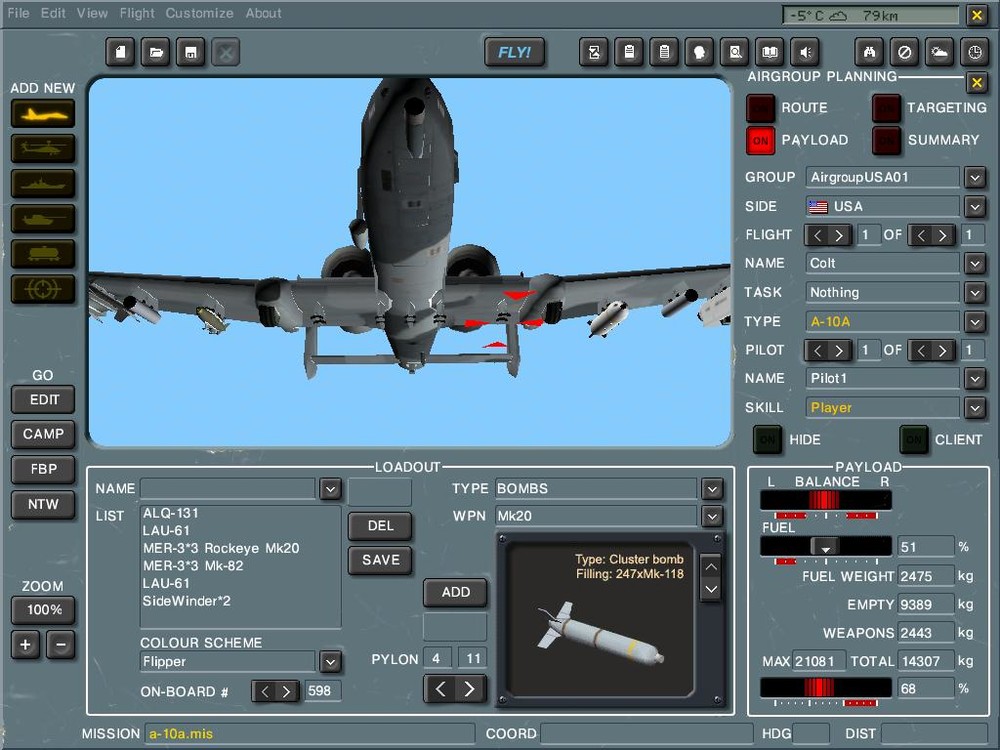The height and width of the screenshot is (750, 1000).
Task: Open the File menu
Action: (18, 13)
